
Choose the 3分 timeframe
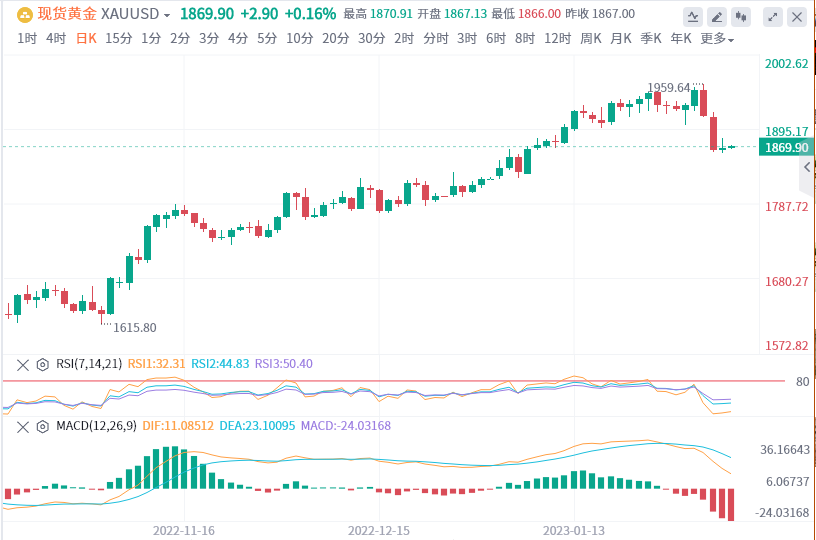click(x=209, y=38)
